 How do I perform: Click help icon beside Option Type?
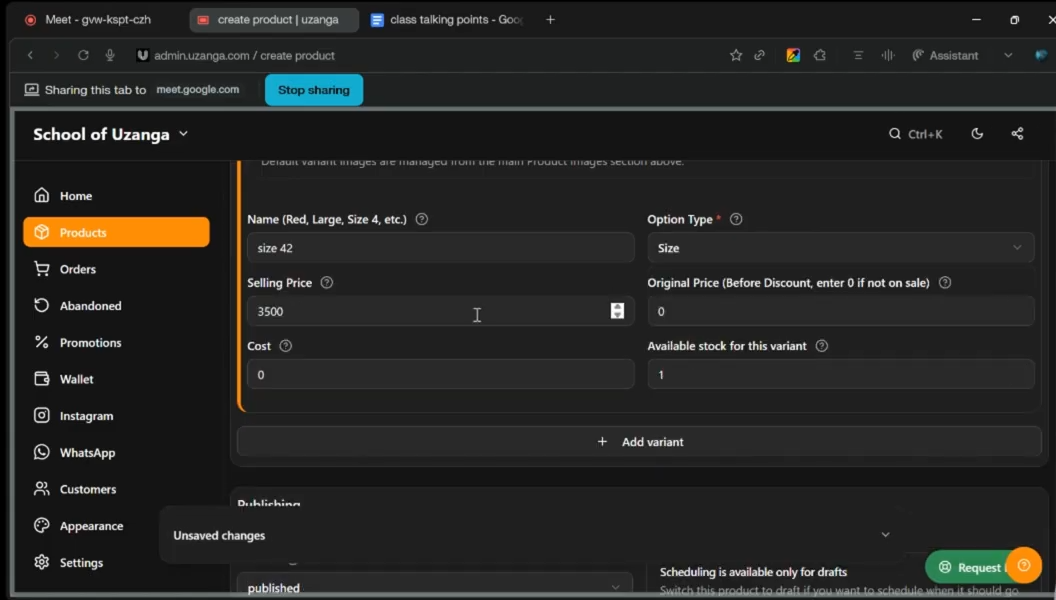pos(736,220)
